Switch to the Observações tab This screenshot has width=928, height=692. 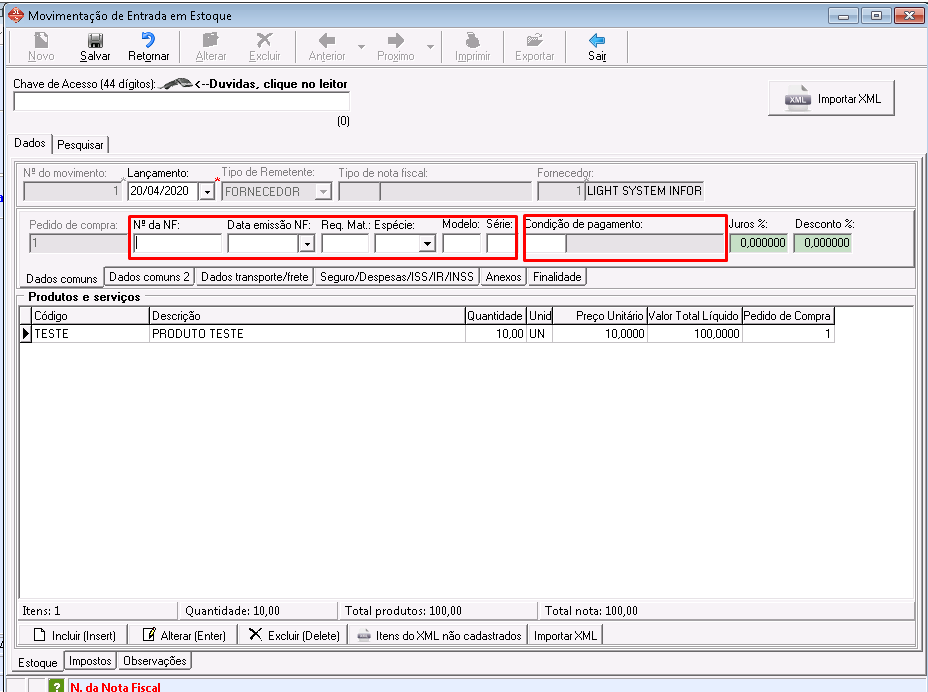pyautogui.click(x=154, y=661)
